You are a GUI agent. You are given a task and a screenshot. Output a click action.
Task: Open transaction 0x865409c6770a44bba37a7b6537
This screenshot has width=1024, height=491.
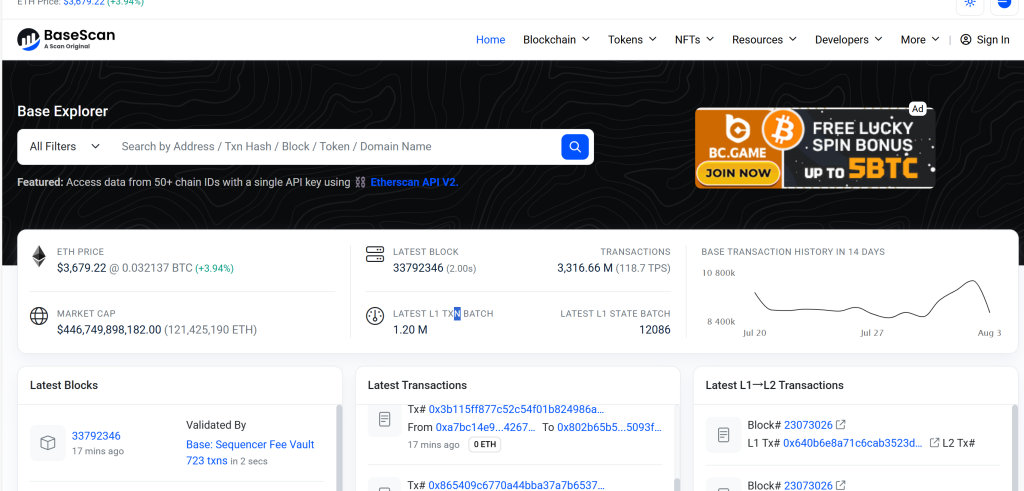516,484
